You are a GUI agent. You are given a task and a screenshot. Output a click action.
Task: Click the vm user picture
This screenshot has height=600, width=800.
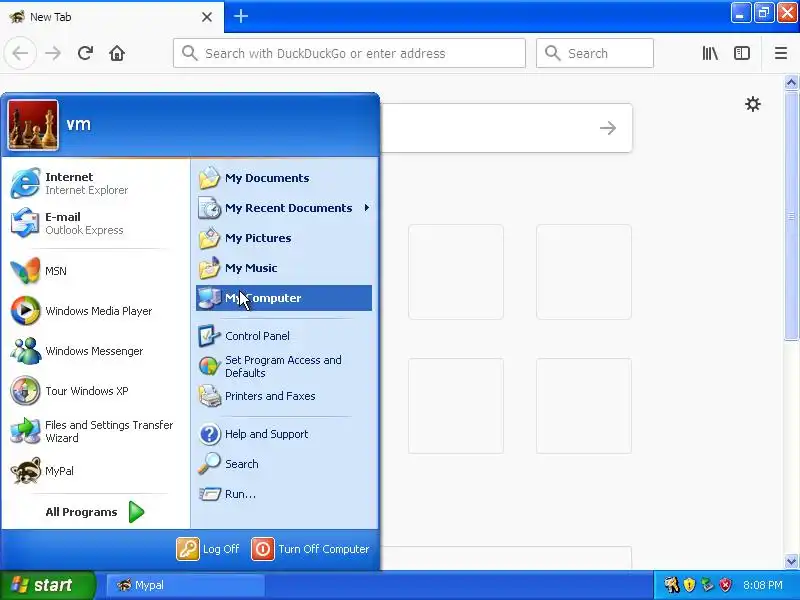pos(33,125)
